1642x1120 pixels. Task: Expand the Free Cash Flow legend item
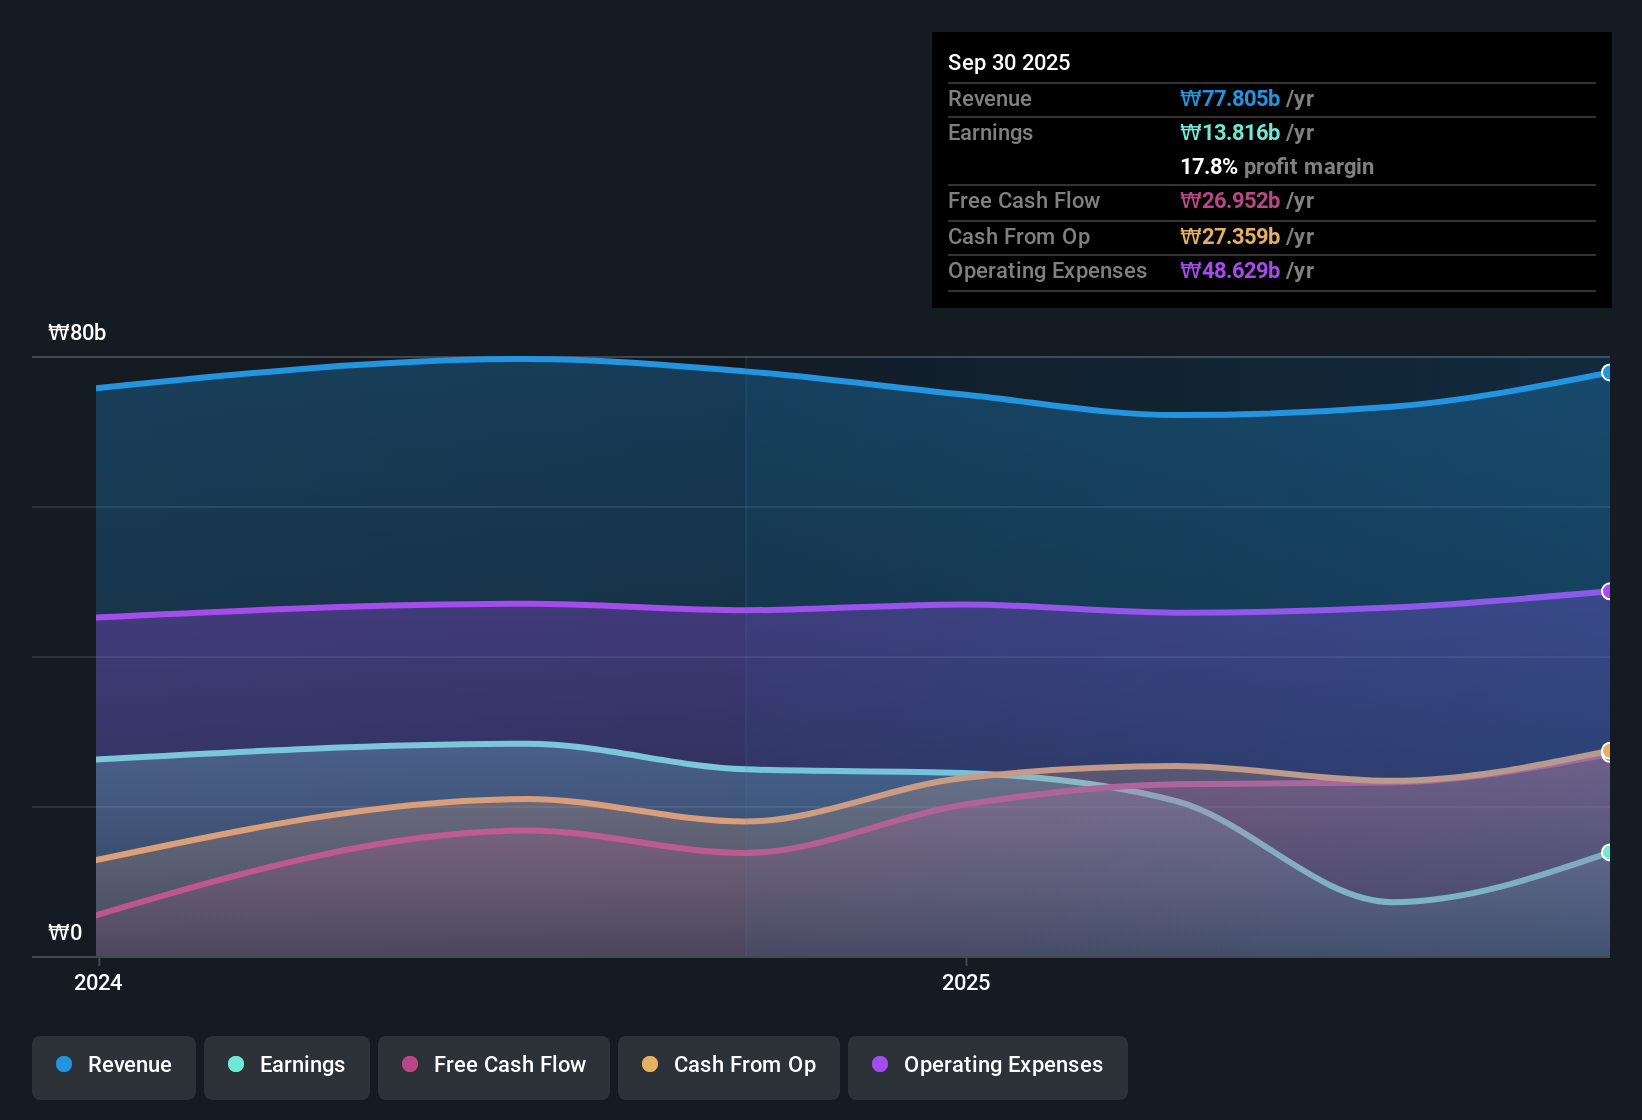coord(493,1067)
